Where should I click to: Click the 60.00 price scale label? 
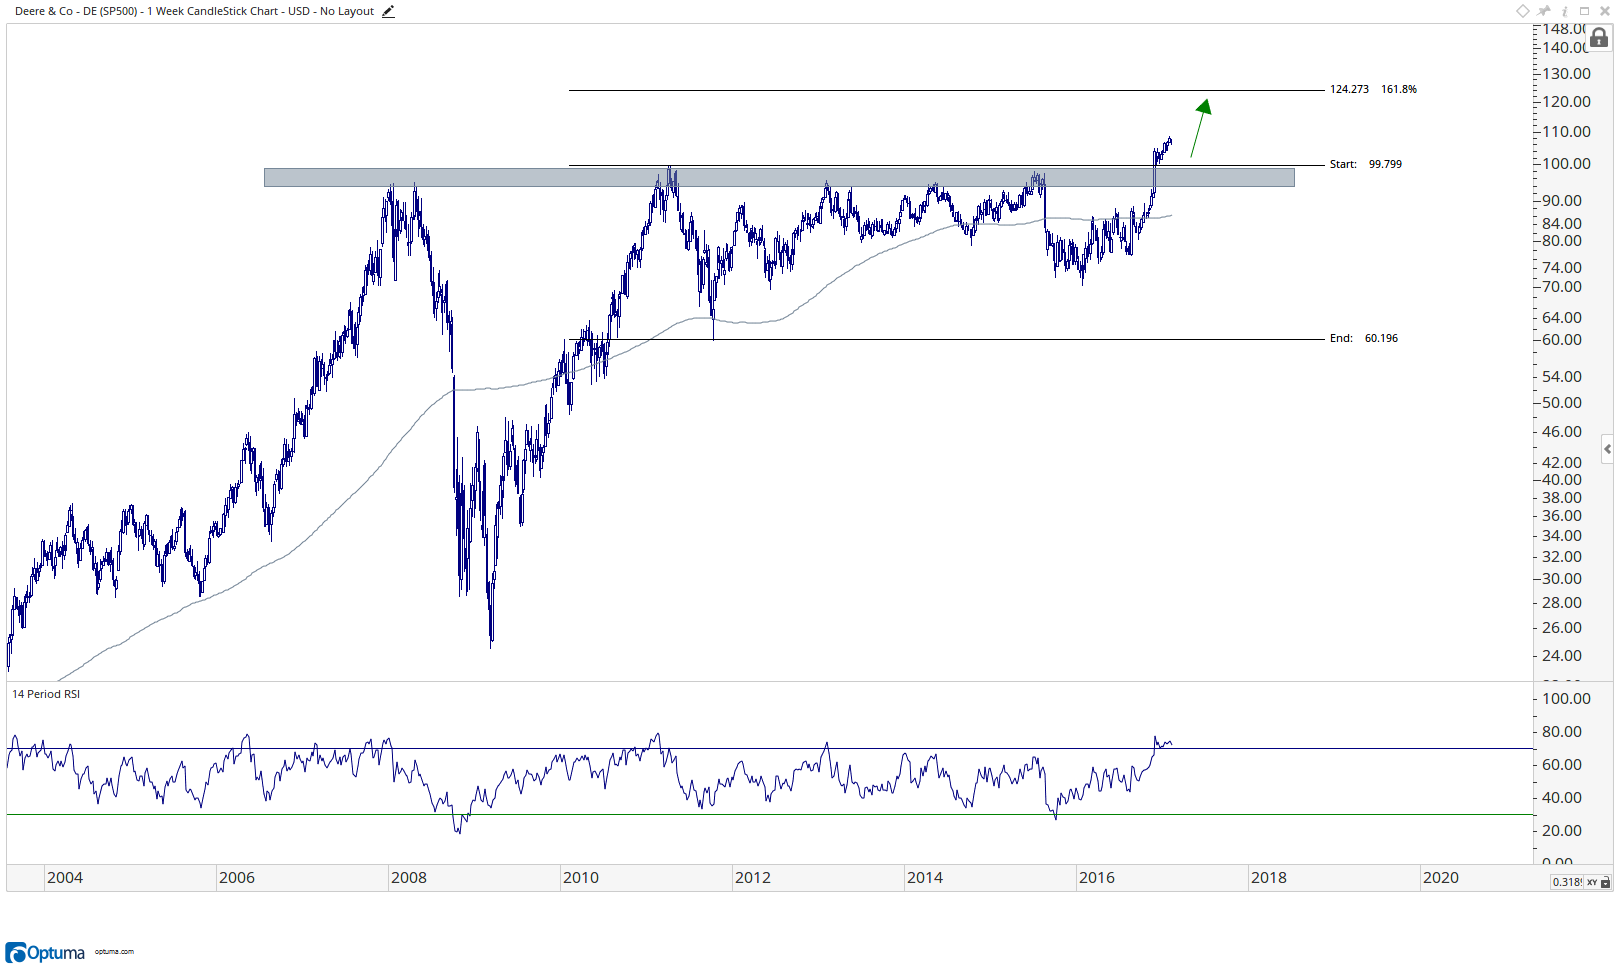[1562, 339]
